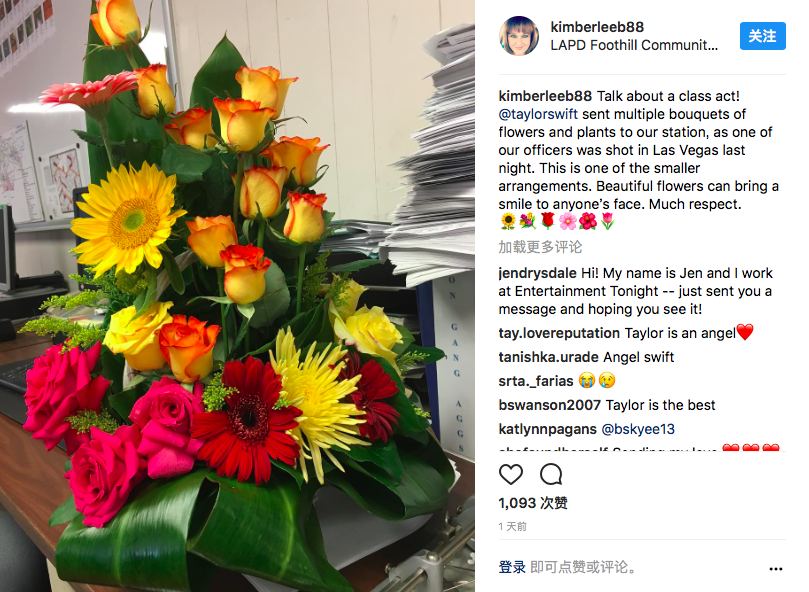Visit jendrysdale's profile from the comment
The image size is (809, 592).
(x=537, y=273)
